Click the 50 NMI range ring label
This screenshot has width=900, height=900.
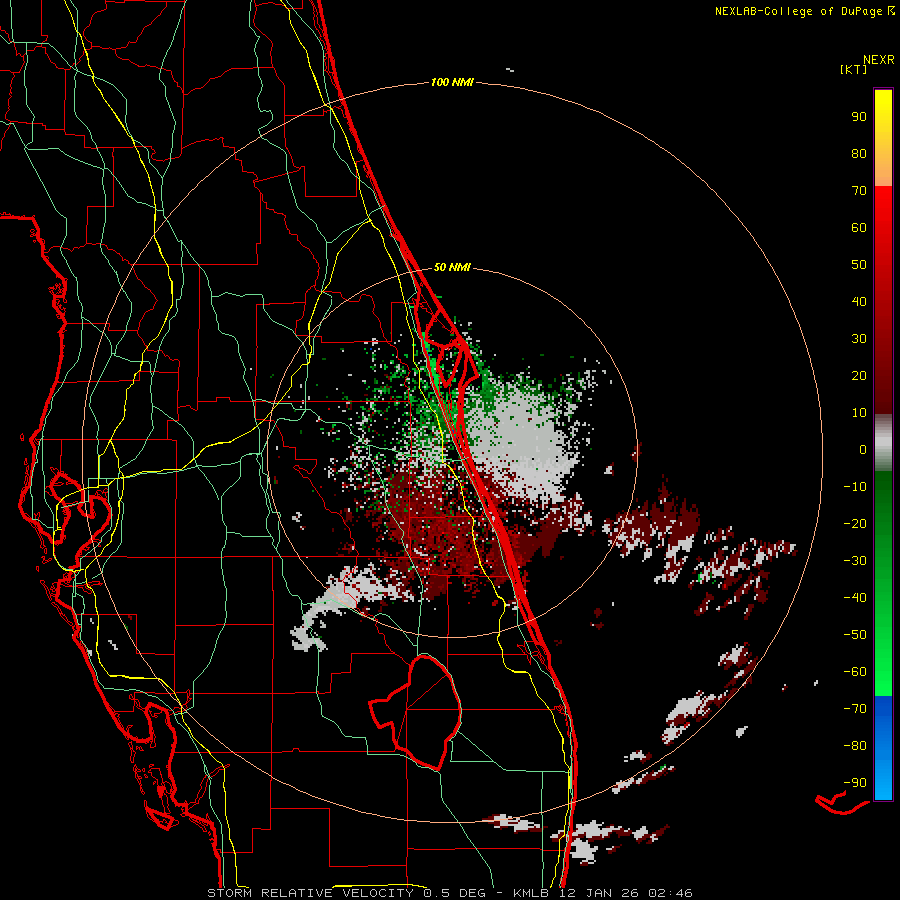(452, 267)
